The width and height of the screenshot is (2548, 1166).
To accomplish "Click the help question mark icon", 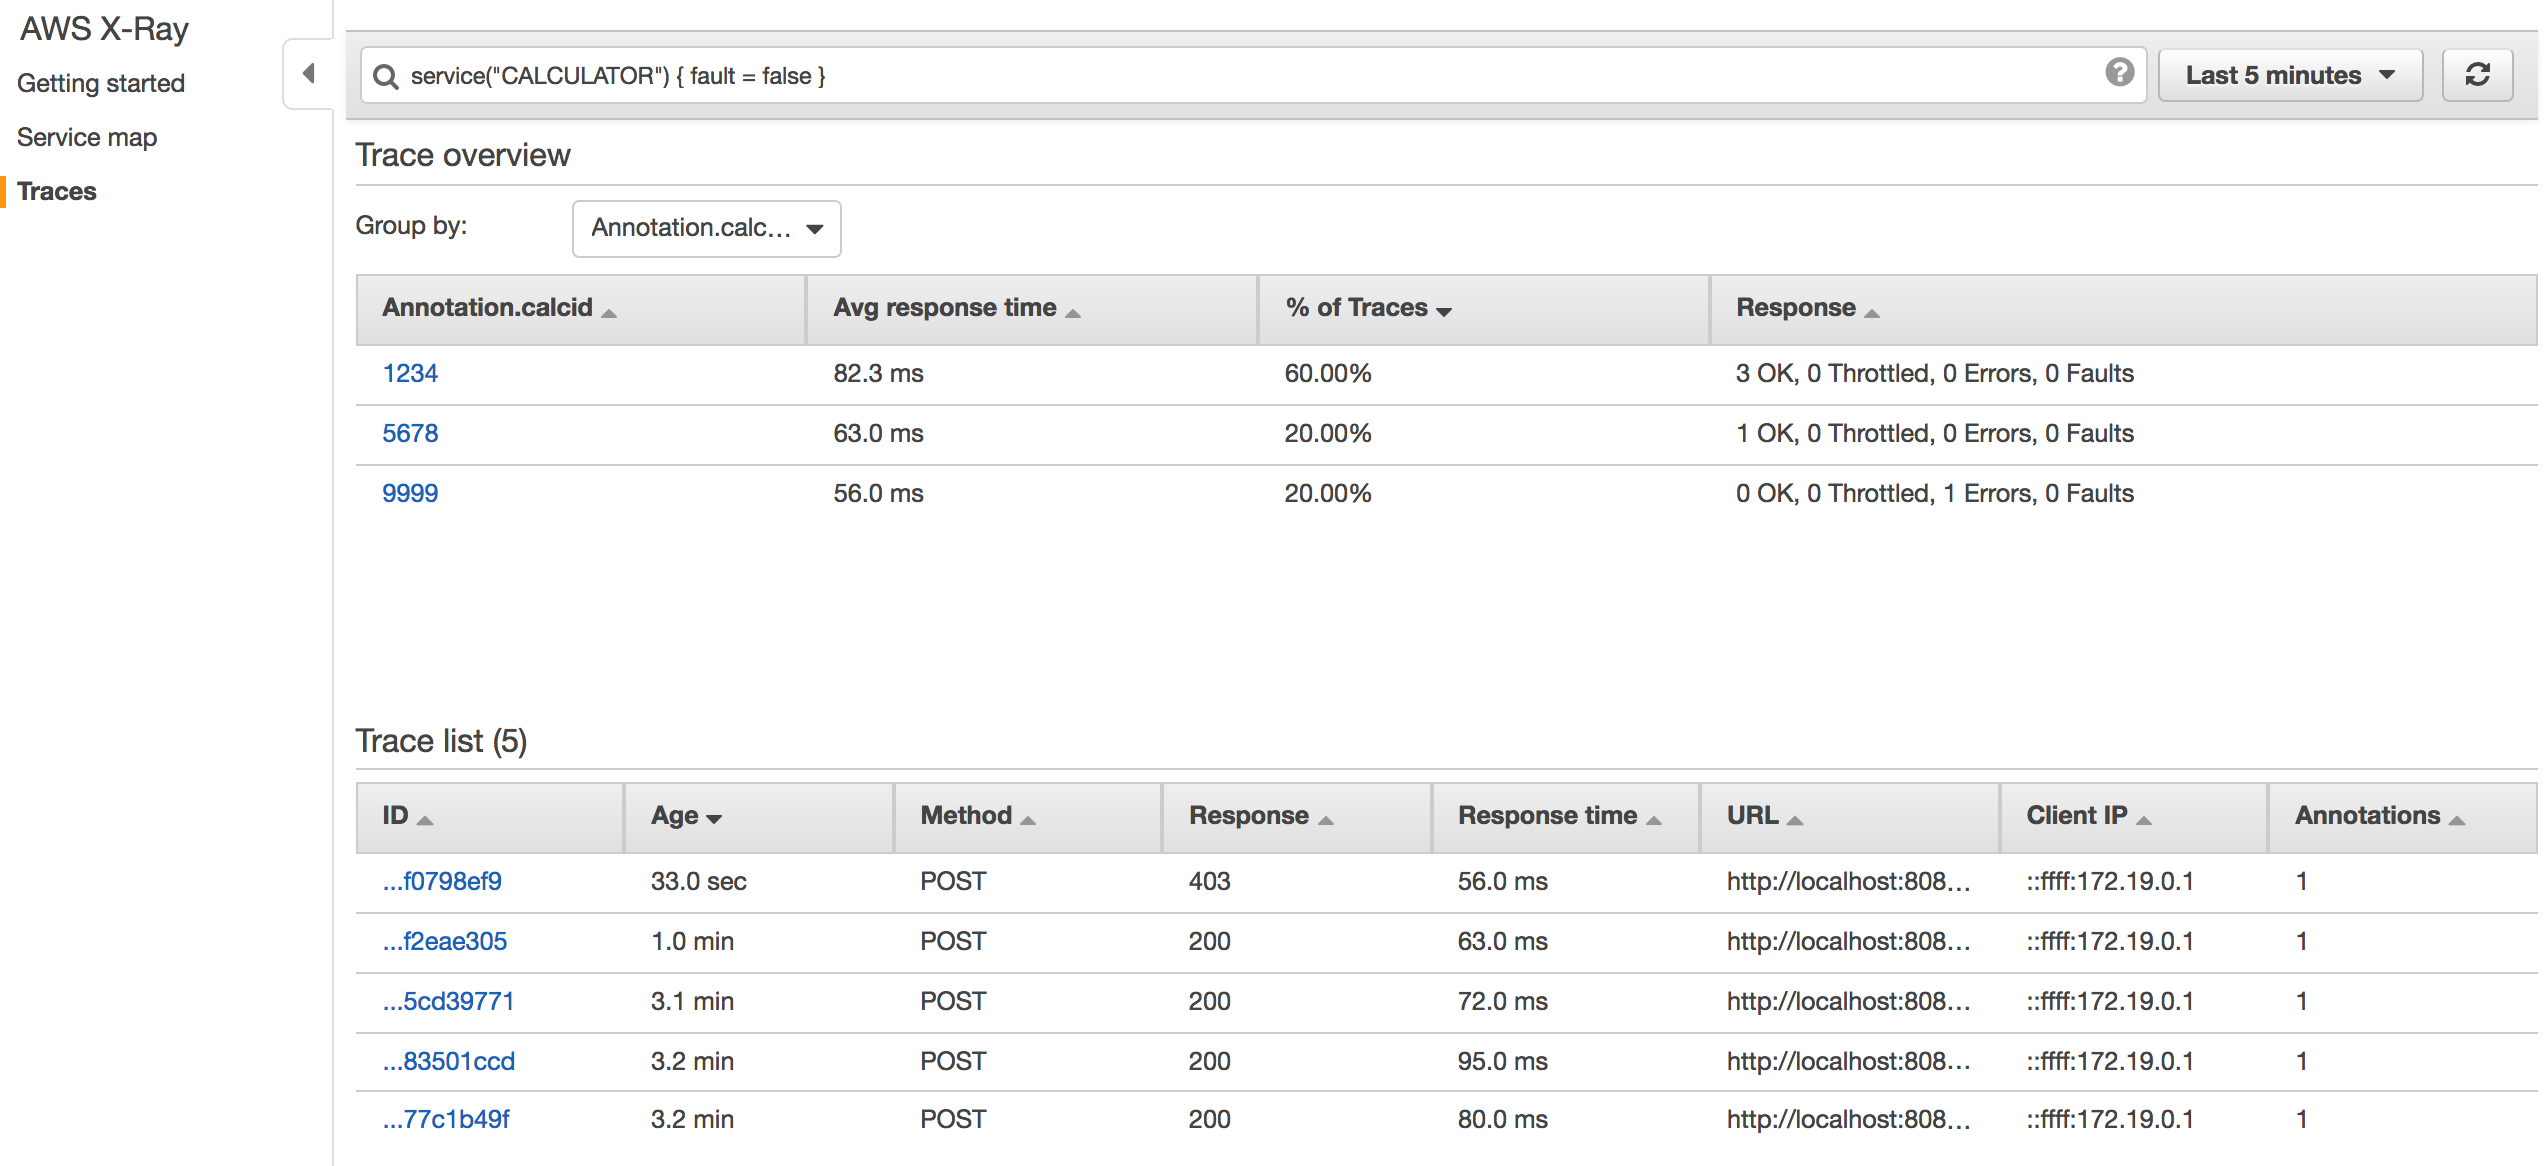I will [x=2119, y=73].
